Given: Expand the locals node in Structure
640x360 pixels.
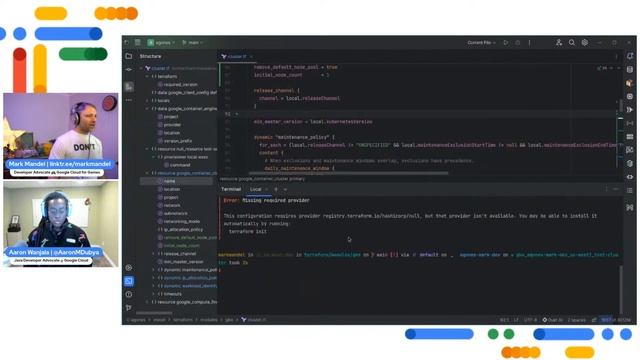Looking at the screenshot, I should click(147, 100).
